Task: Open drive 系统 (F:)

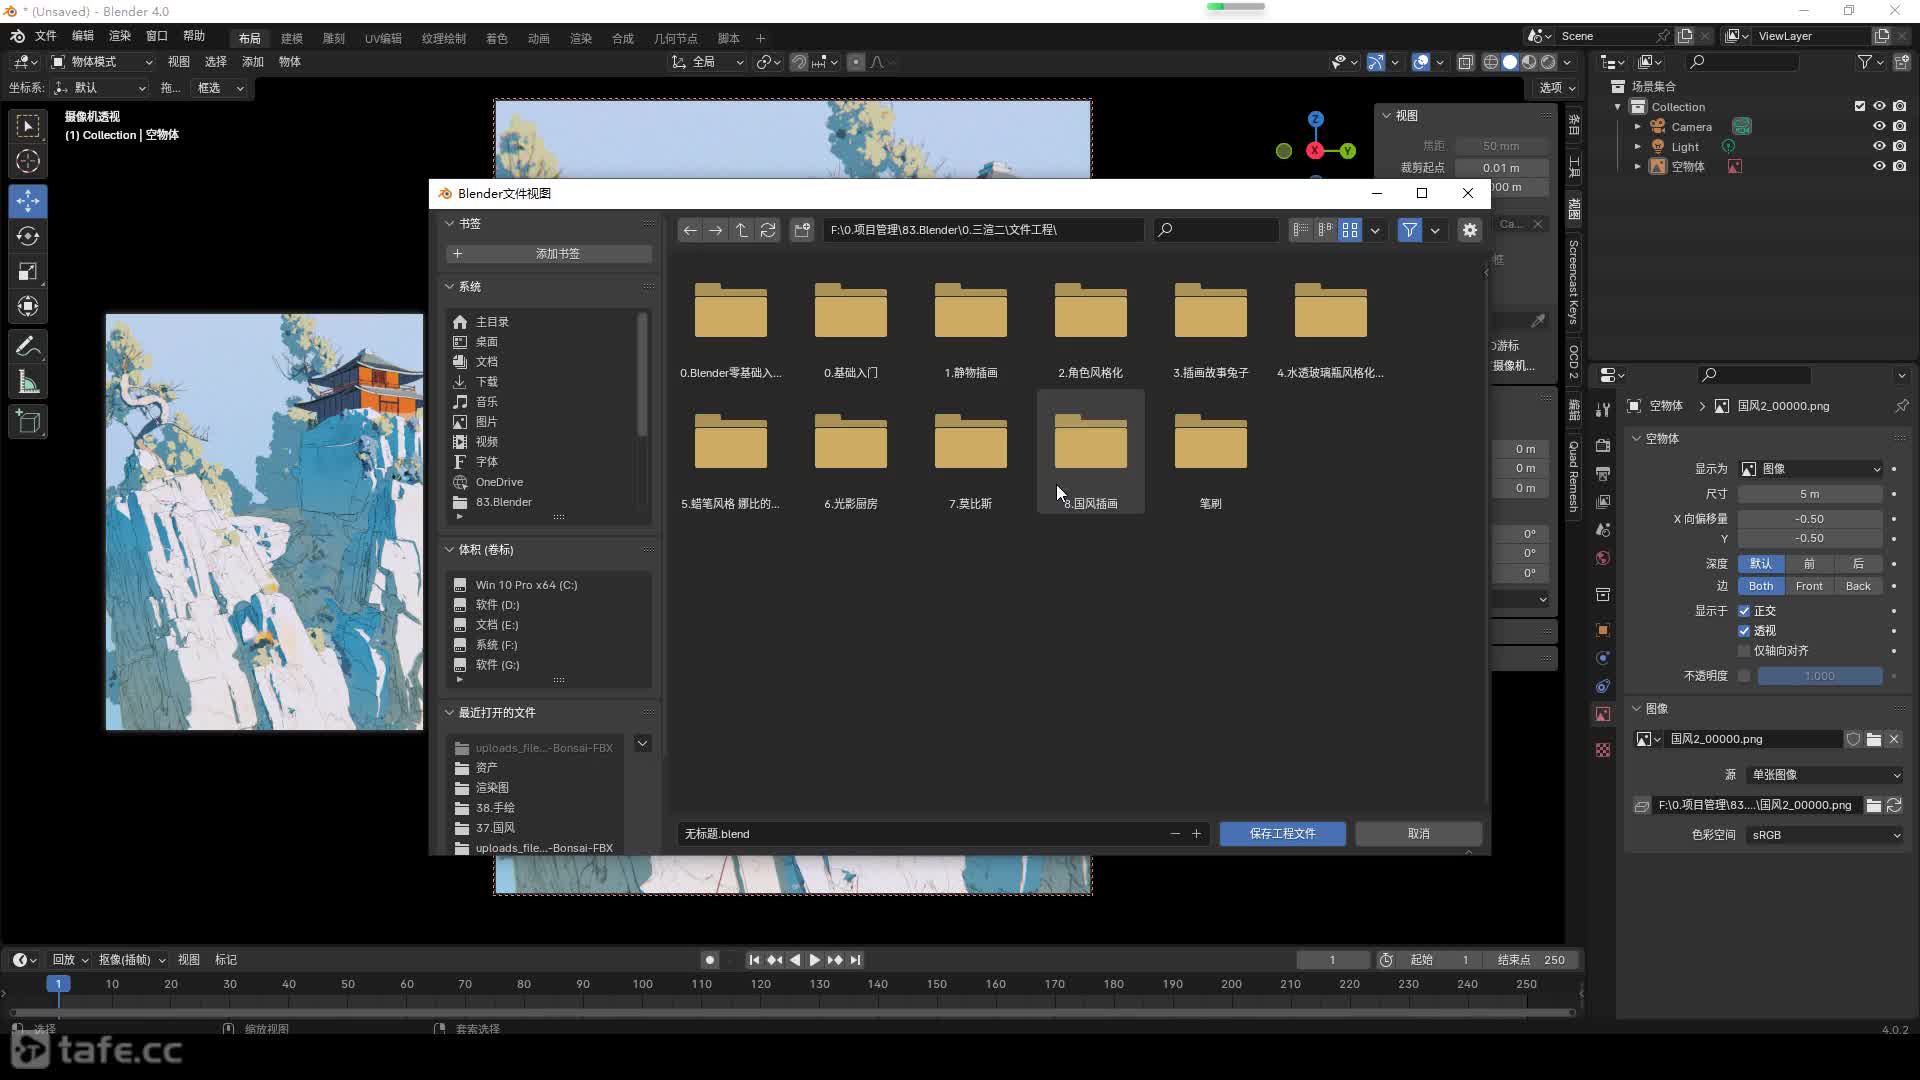Action: (x=496, y=645)
